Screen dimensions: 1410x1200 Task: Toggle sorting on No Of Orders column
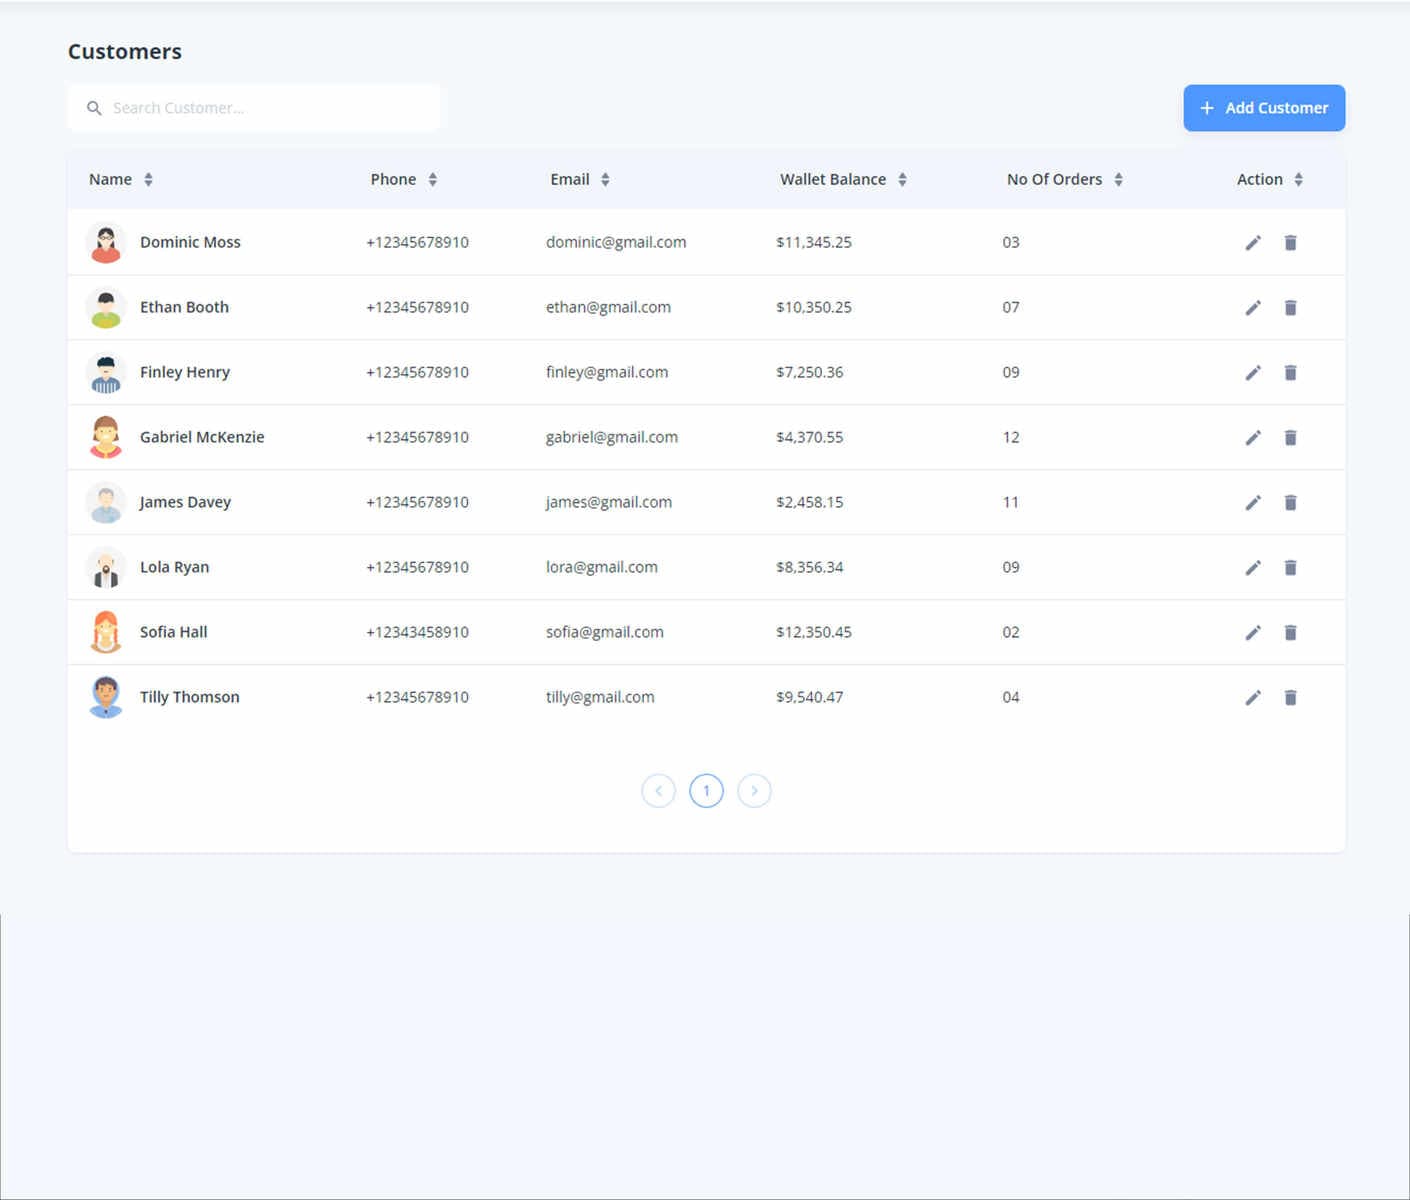click(x=1120, y=179)
